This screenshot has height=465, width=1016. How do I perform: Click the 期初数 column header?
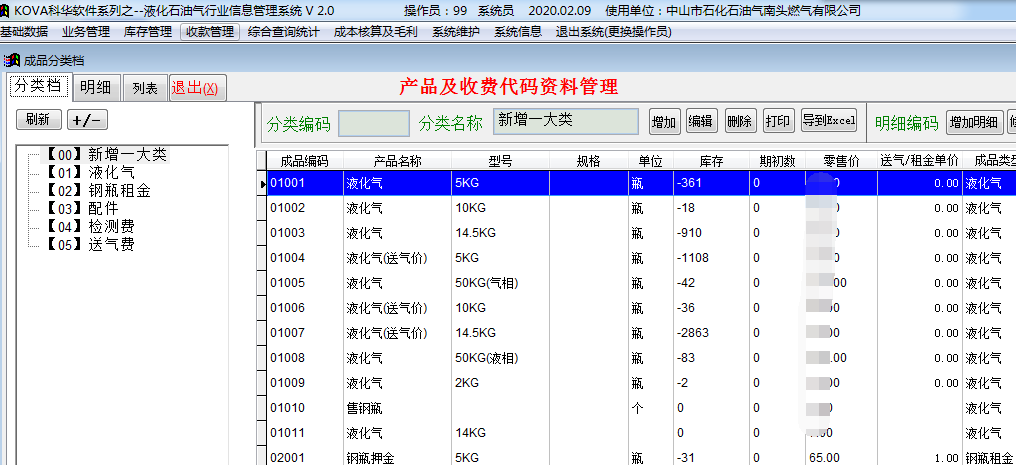(777, 161)
